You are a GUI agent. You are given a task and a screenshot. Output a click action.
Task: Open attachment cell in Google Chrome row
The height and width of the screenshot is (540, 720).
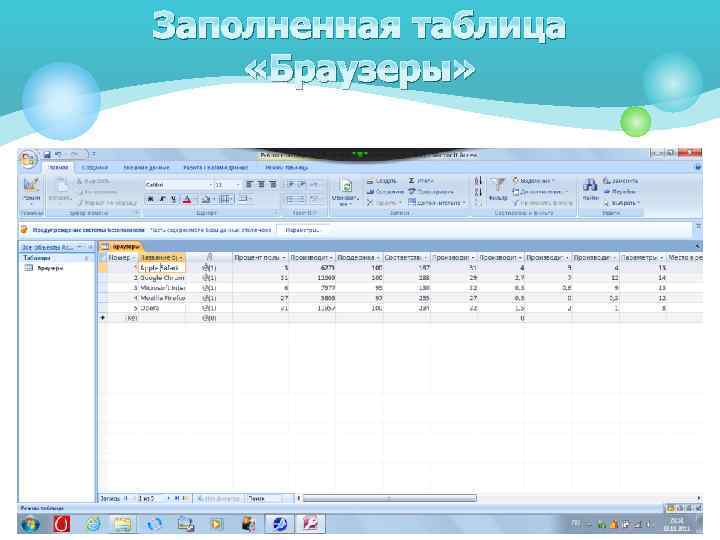tap(209, 278)
